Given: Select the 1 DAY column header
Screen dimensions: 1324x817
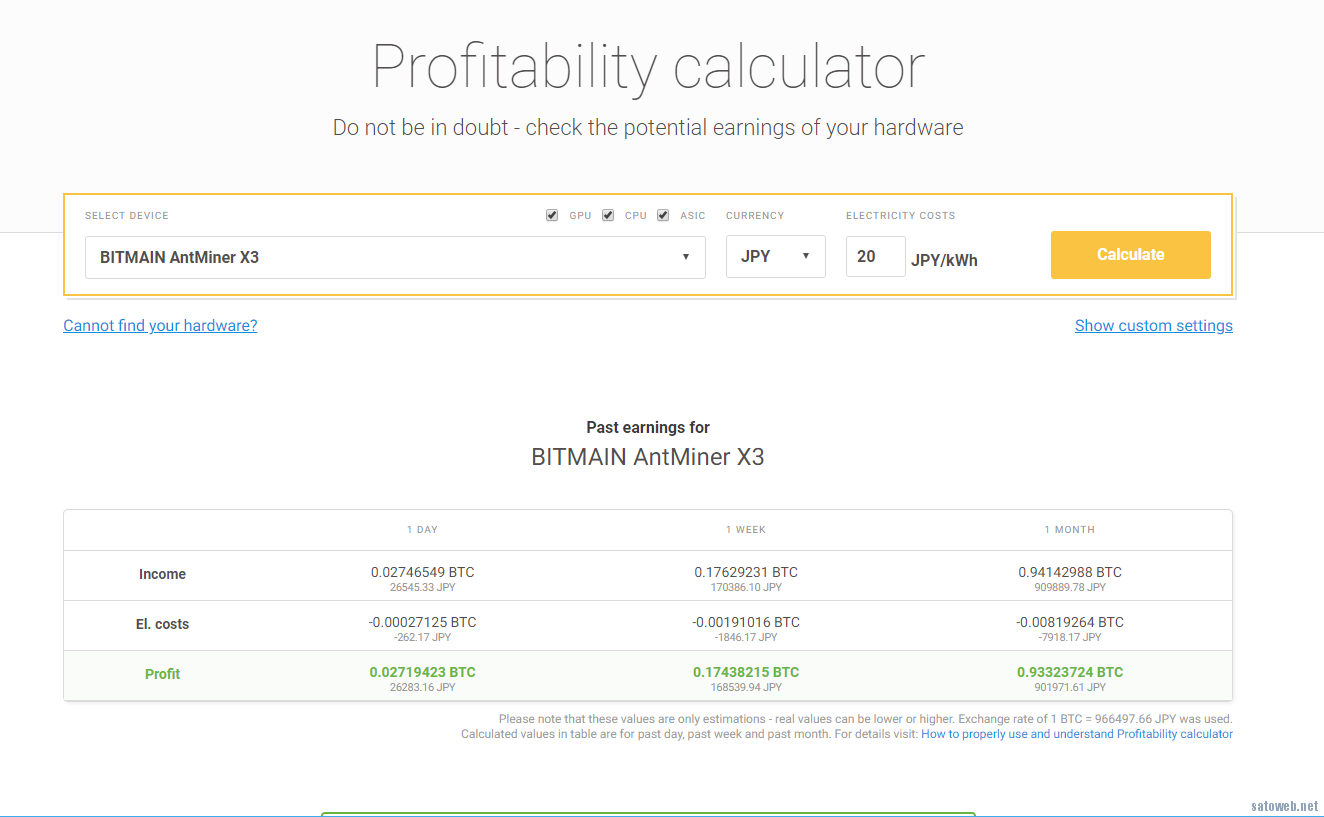Looking at the screenshot, I should [x=422, y=529].
